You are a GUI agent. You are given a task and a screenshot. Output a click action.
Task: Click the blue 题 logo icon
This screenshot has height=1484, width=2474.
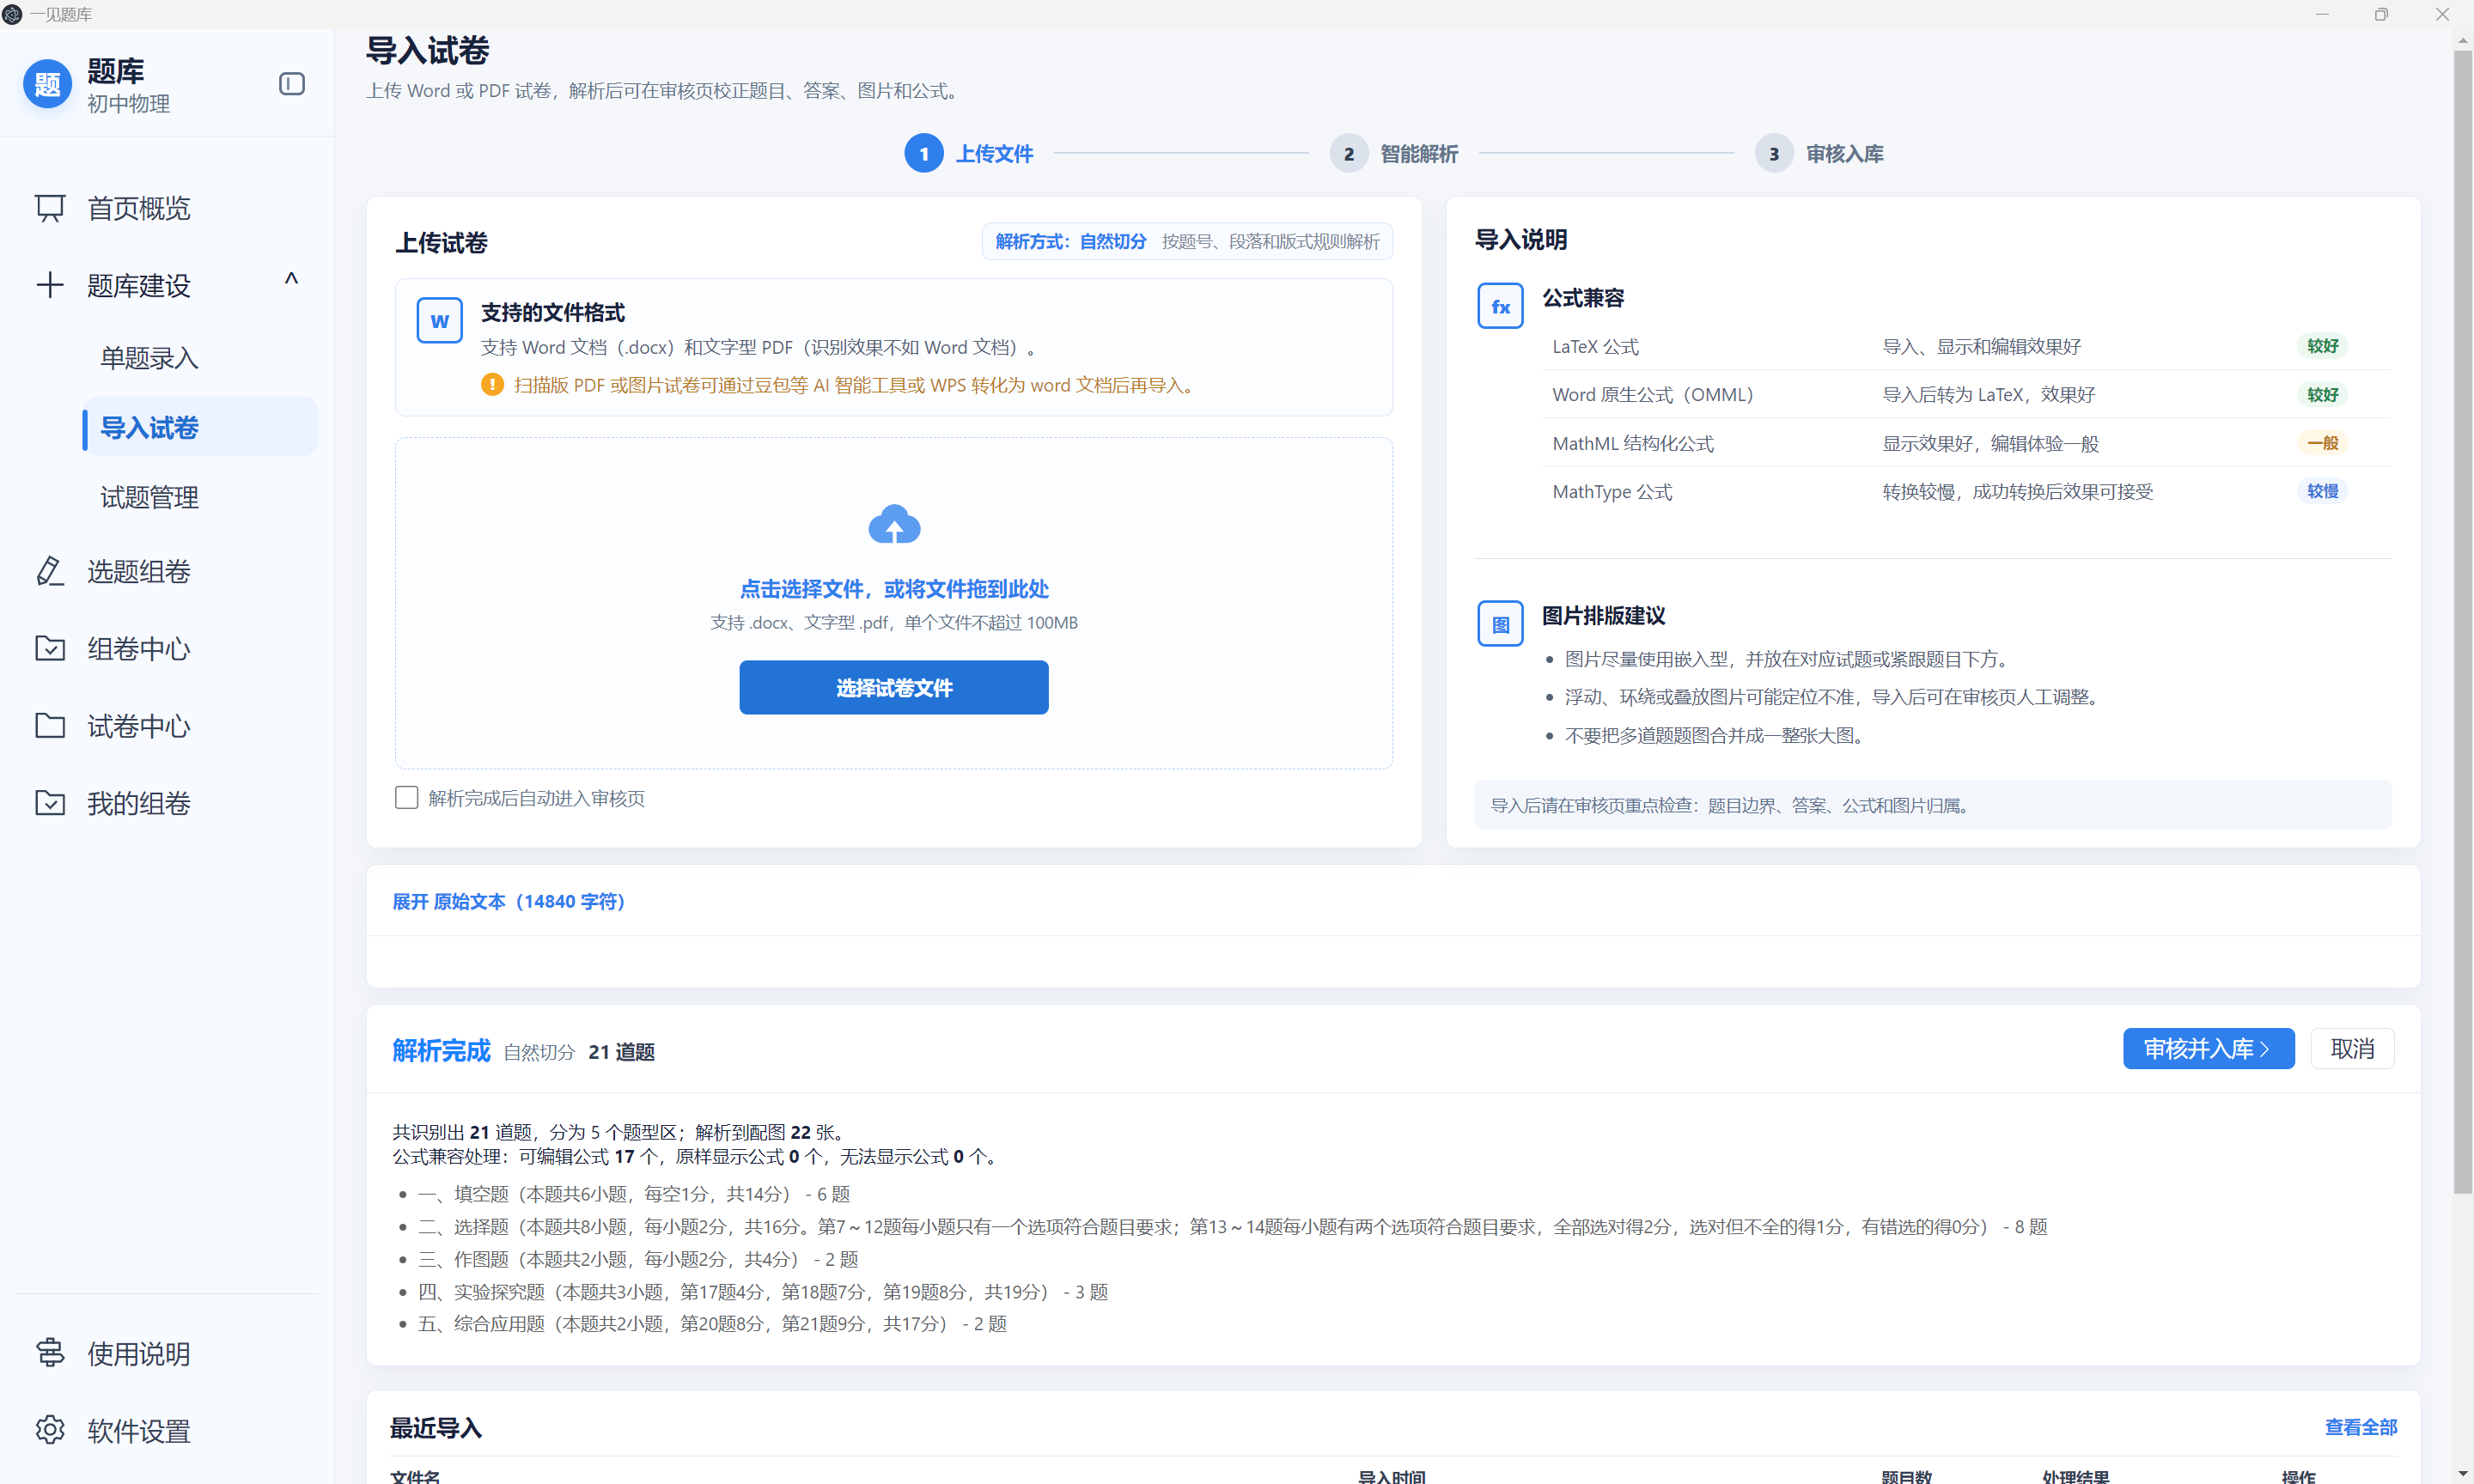[x=47, y=85]
